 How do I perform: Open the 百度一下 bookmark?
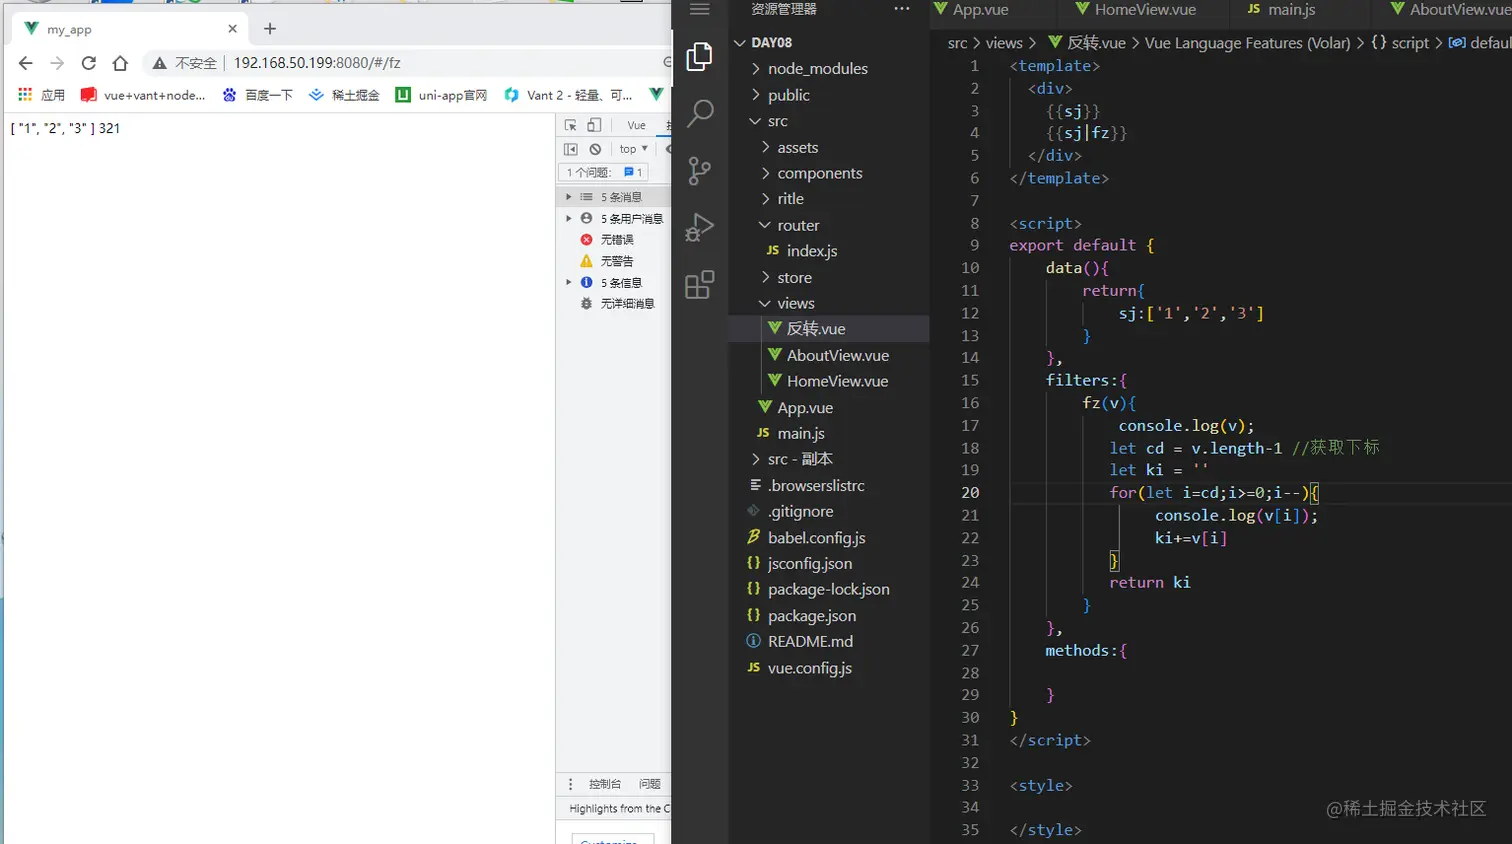coord(258,95)
